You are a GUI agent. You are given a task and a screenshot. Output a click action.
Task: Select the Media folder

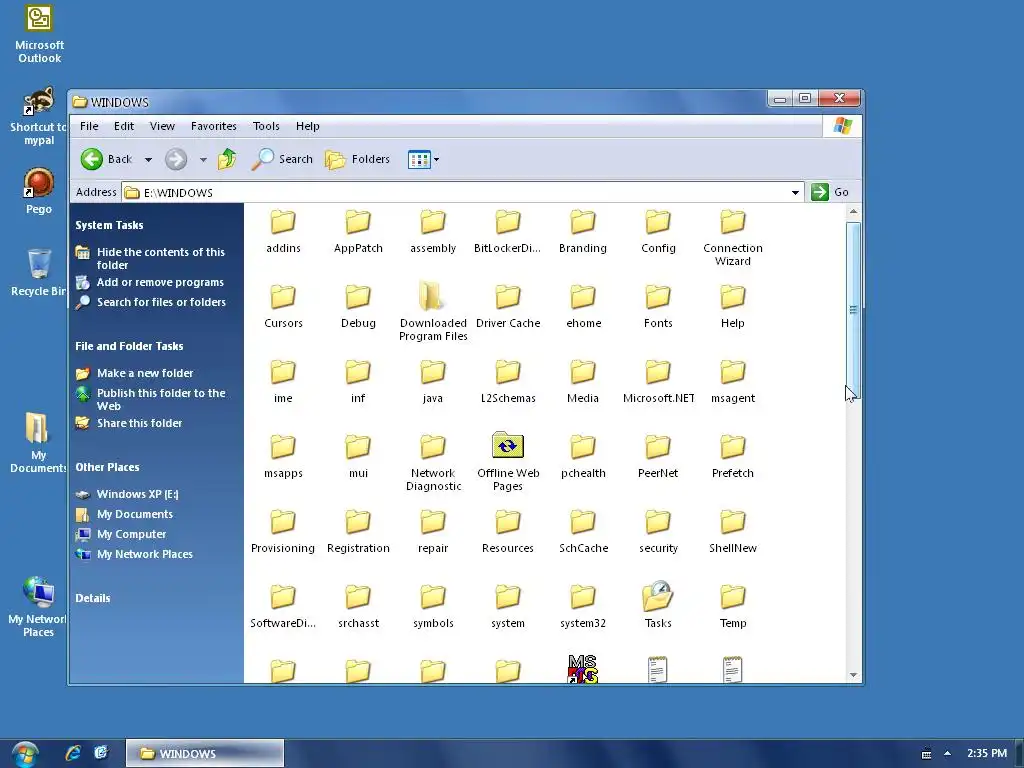click(583, 381)
